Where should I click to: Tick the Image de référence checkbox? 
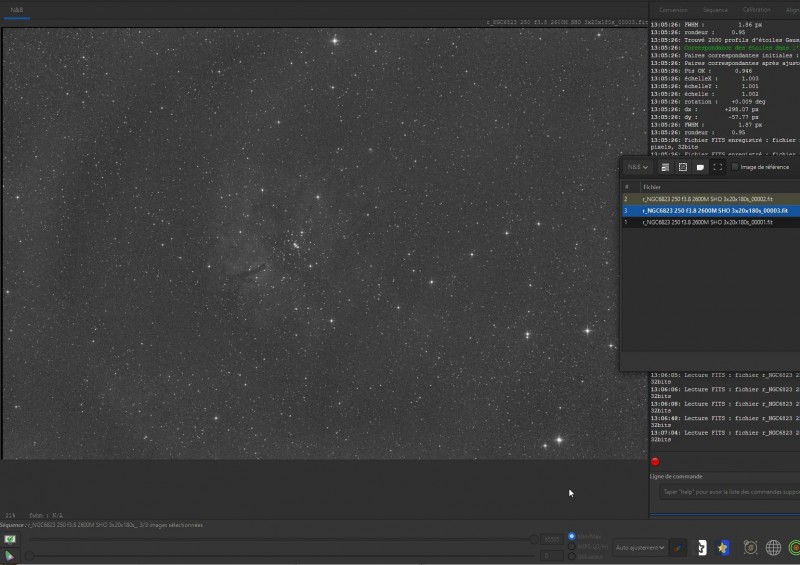[x=735, y=167]
